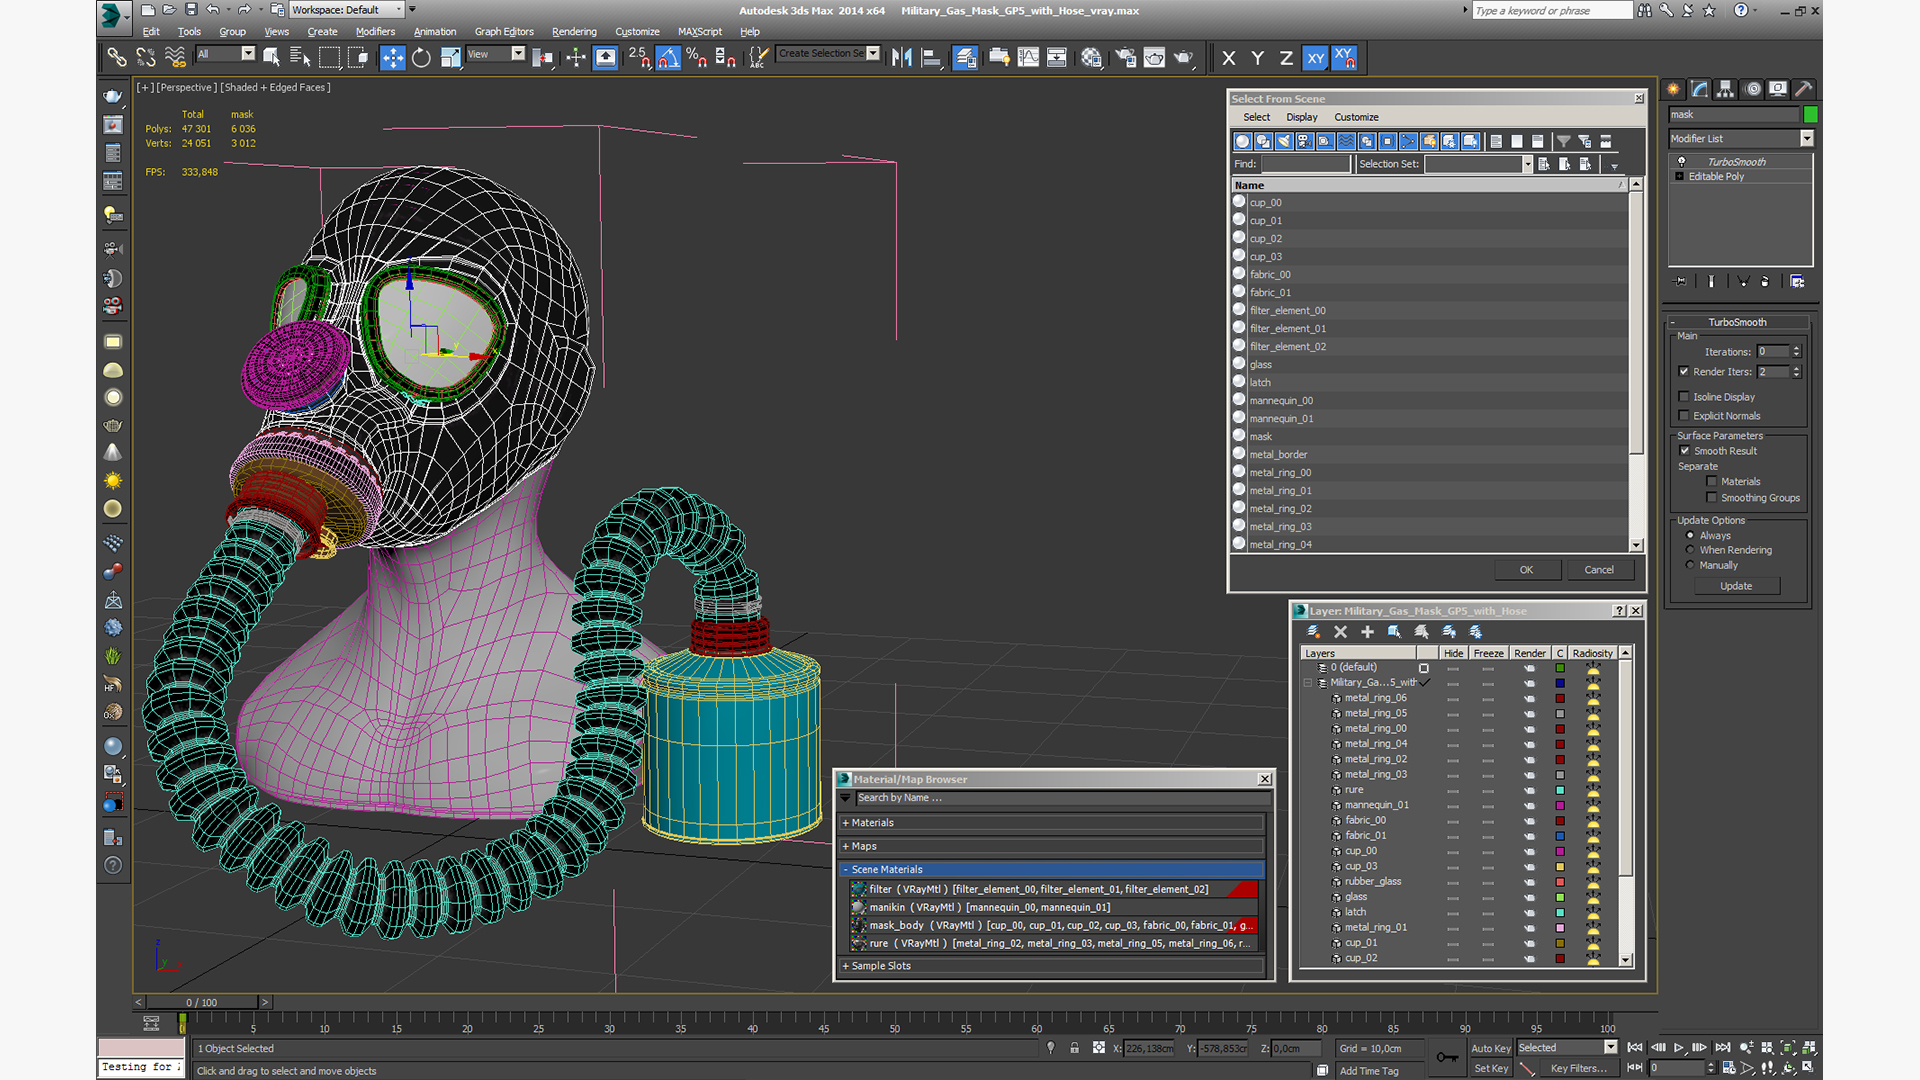Constrain to XY plane button
The image size is (1920, 1080).
tap(1315, 58)
